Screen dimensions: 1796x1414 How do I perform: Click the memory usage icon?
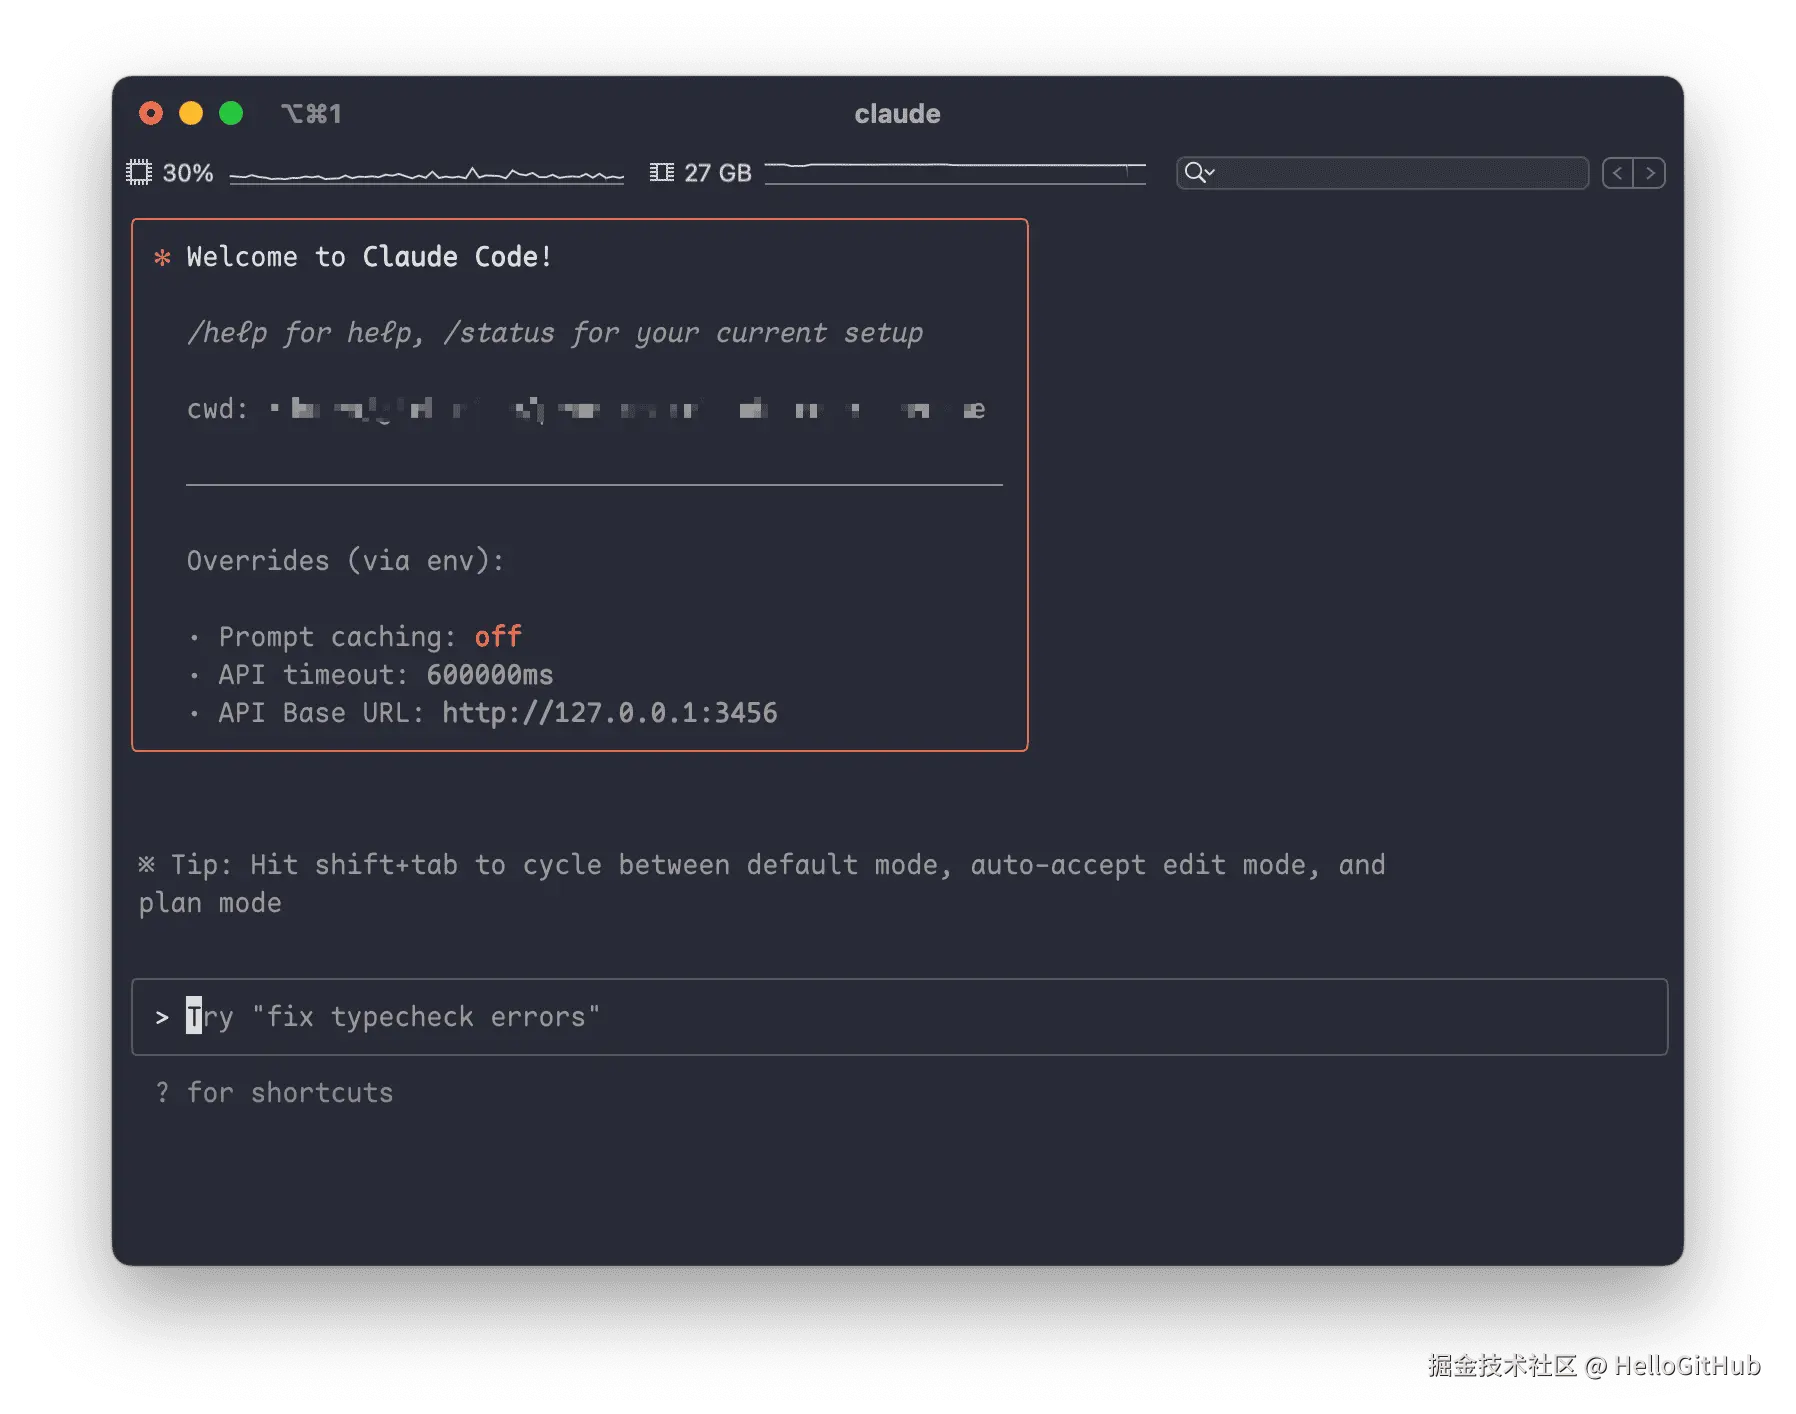[662, 173]
